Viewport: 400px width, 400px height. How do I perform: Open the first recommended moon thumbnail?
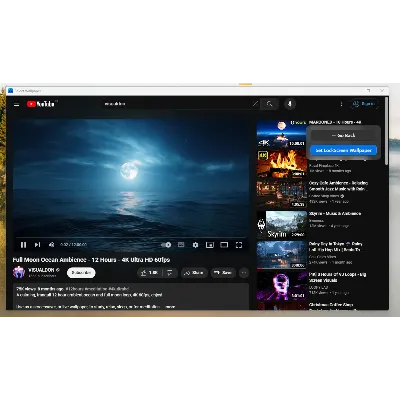coord(282,134)
